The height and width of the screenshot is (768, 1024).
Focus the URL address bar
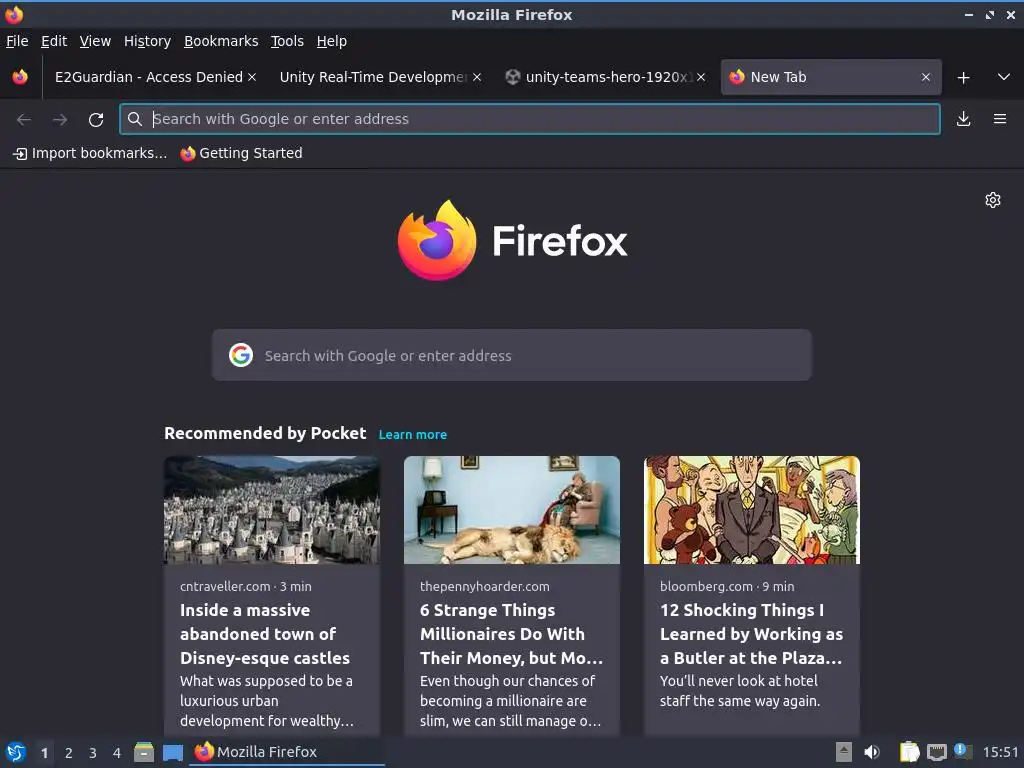coord(530,119)
